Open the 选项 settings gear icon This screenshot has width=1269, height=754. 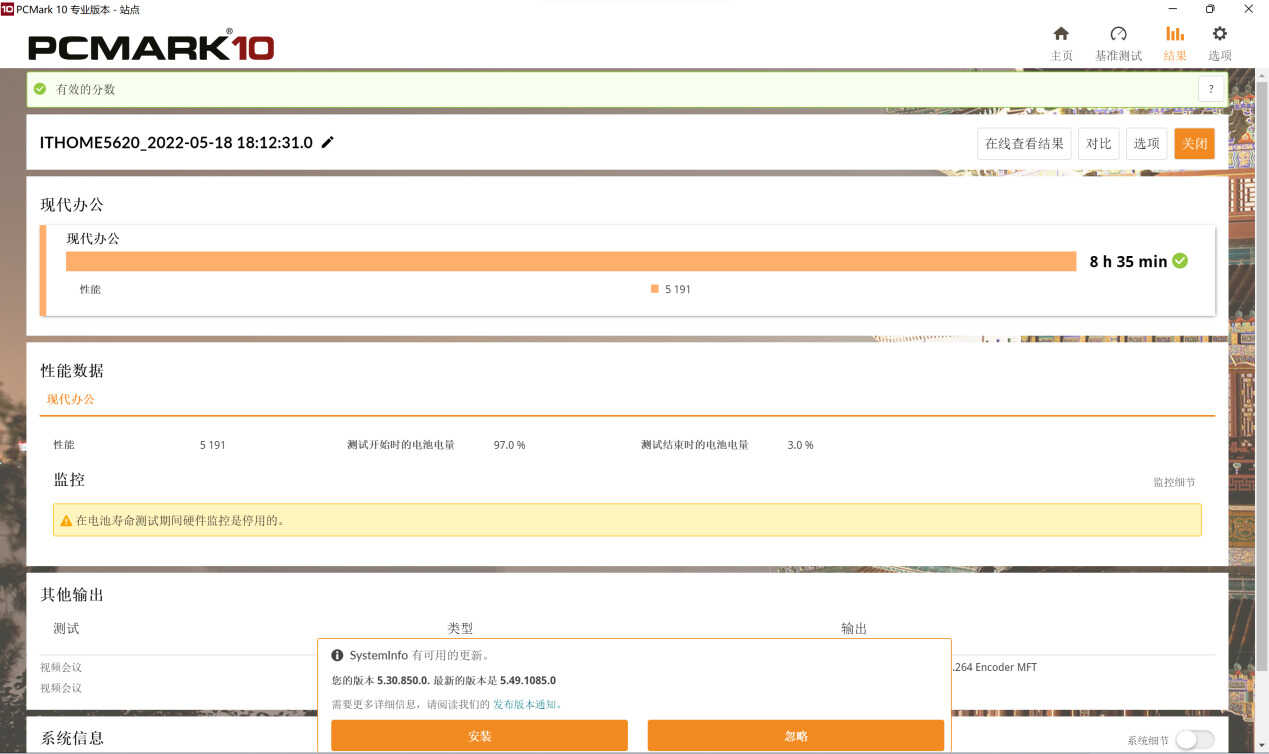(1219, 34)
